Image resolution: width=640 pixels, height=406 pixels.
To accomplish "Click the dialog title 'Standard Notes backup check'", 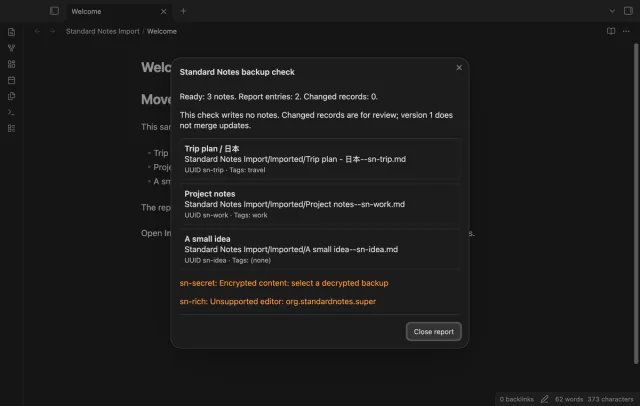I will [x=237, y=72].
